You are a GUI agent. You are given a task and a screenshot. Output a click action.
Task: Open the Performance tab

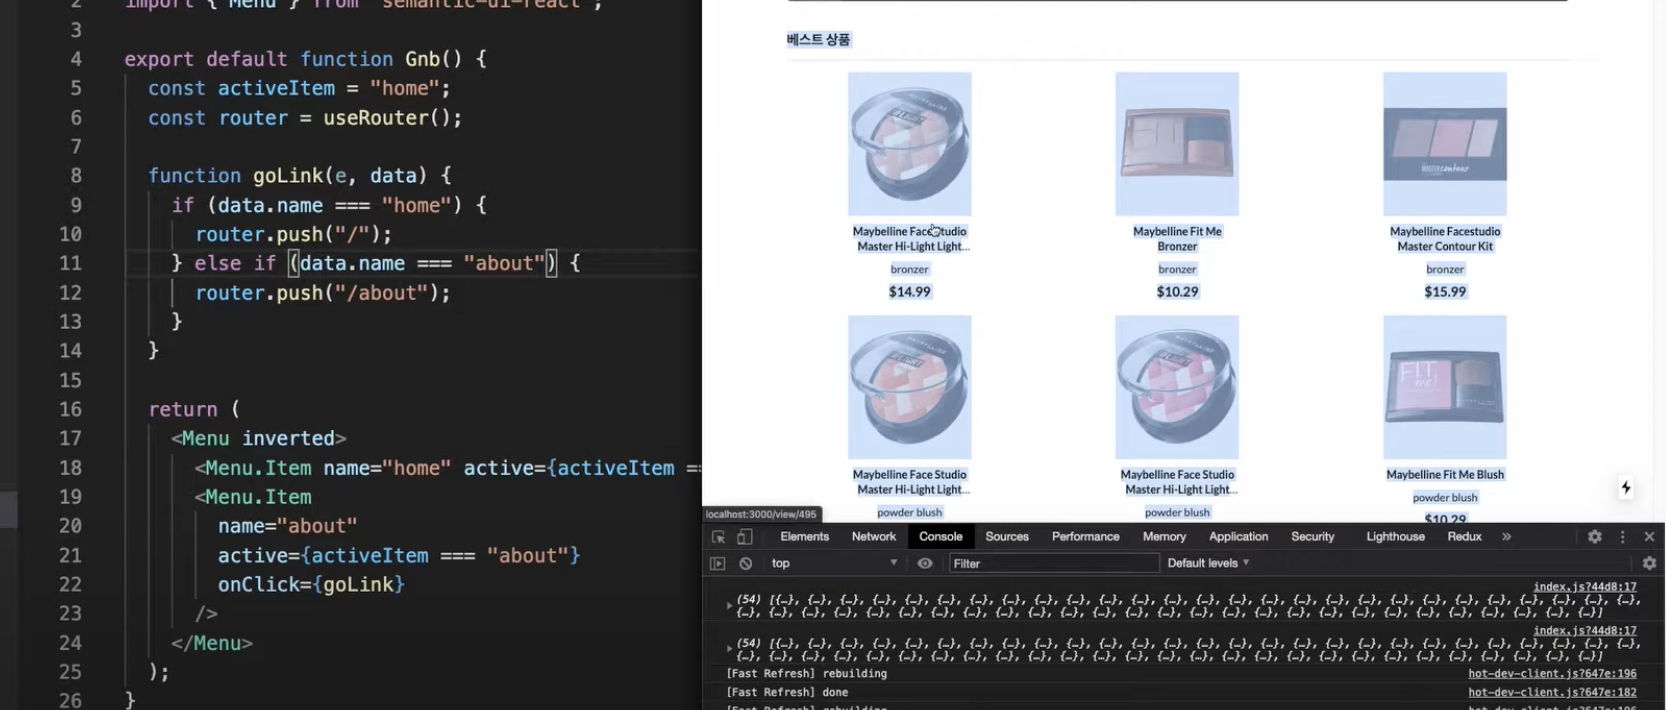1086,537
